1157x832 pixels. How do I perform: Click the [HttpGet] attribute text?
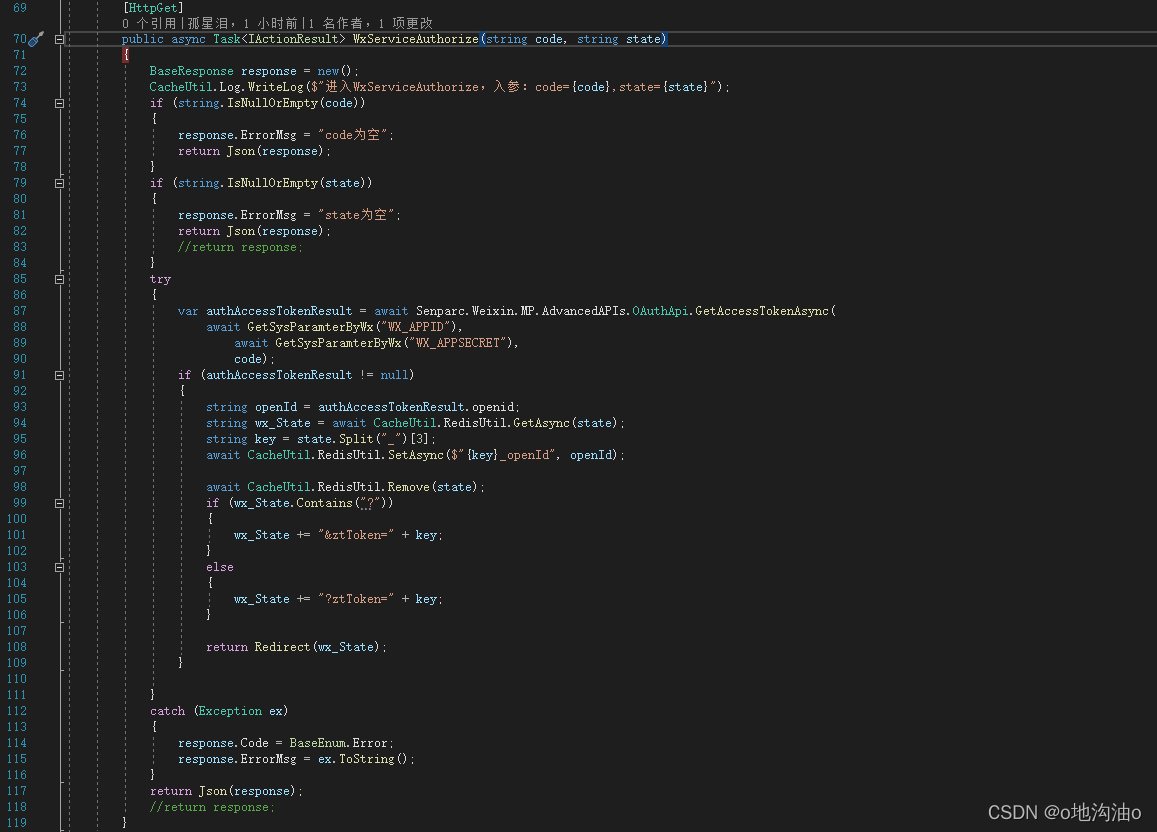click(153, 8)
